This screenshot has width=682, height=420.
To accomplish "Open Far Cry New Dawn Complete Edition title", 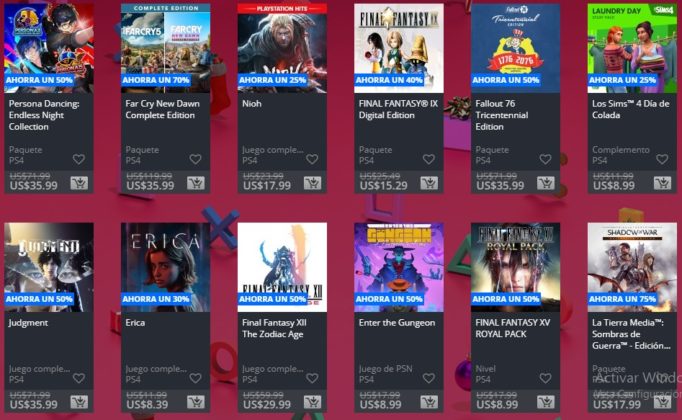I will (x=162, y=109).
